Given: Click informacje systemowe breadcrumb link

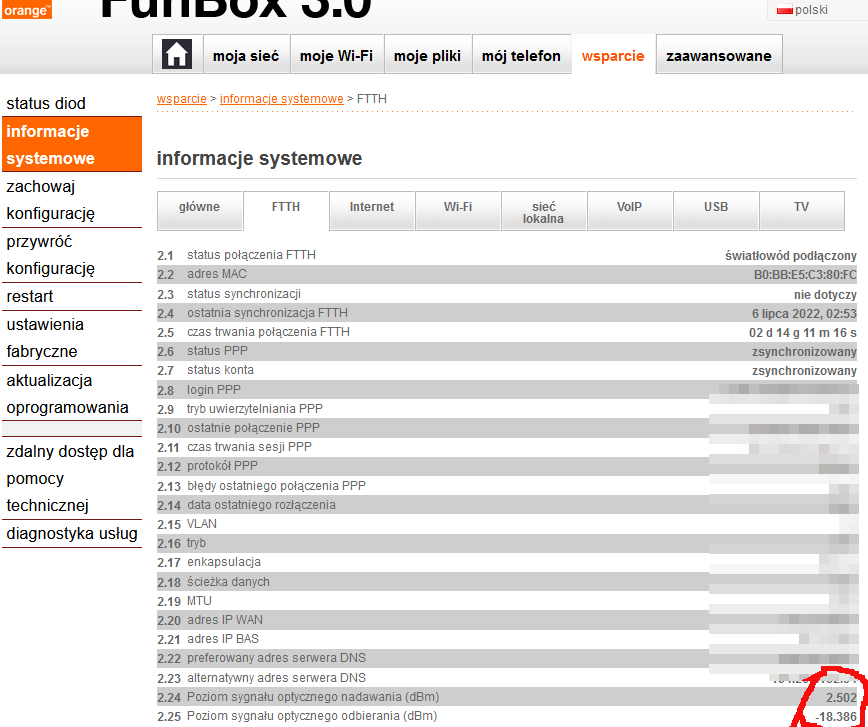Looking at the screenshot, I should tap(281, 99).
